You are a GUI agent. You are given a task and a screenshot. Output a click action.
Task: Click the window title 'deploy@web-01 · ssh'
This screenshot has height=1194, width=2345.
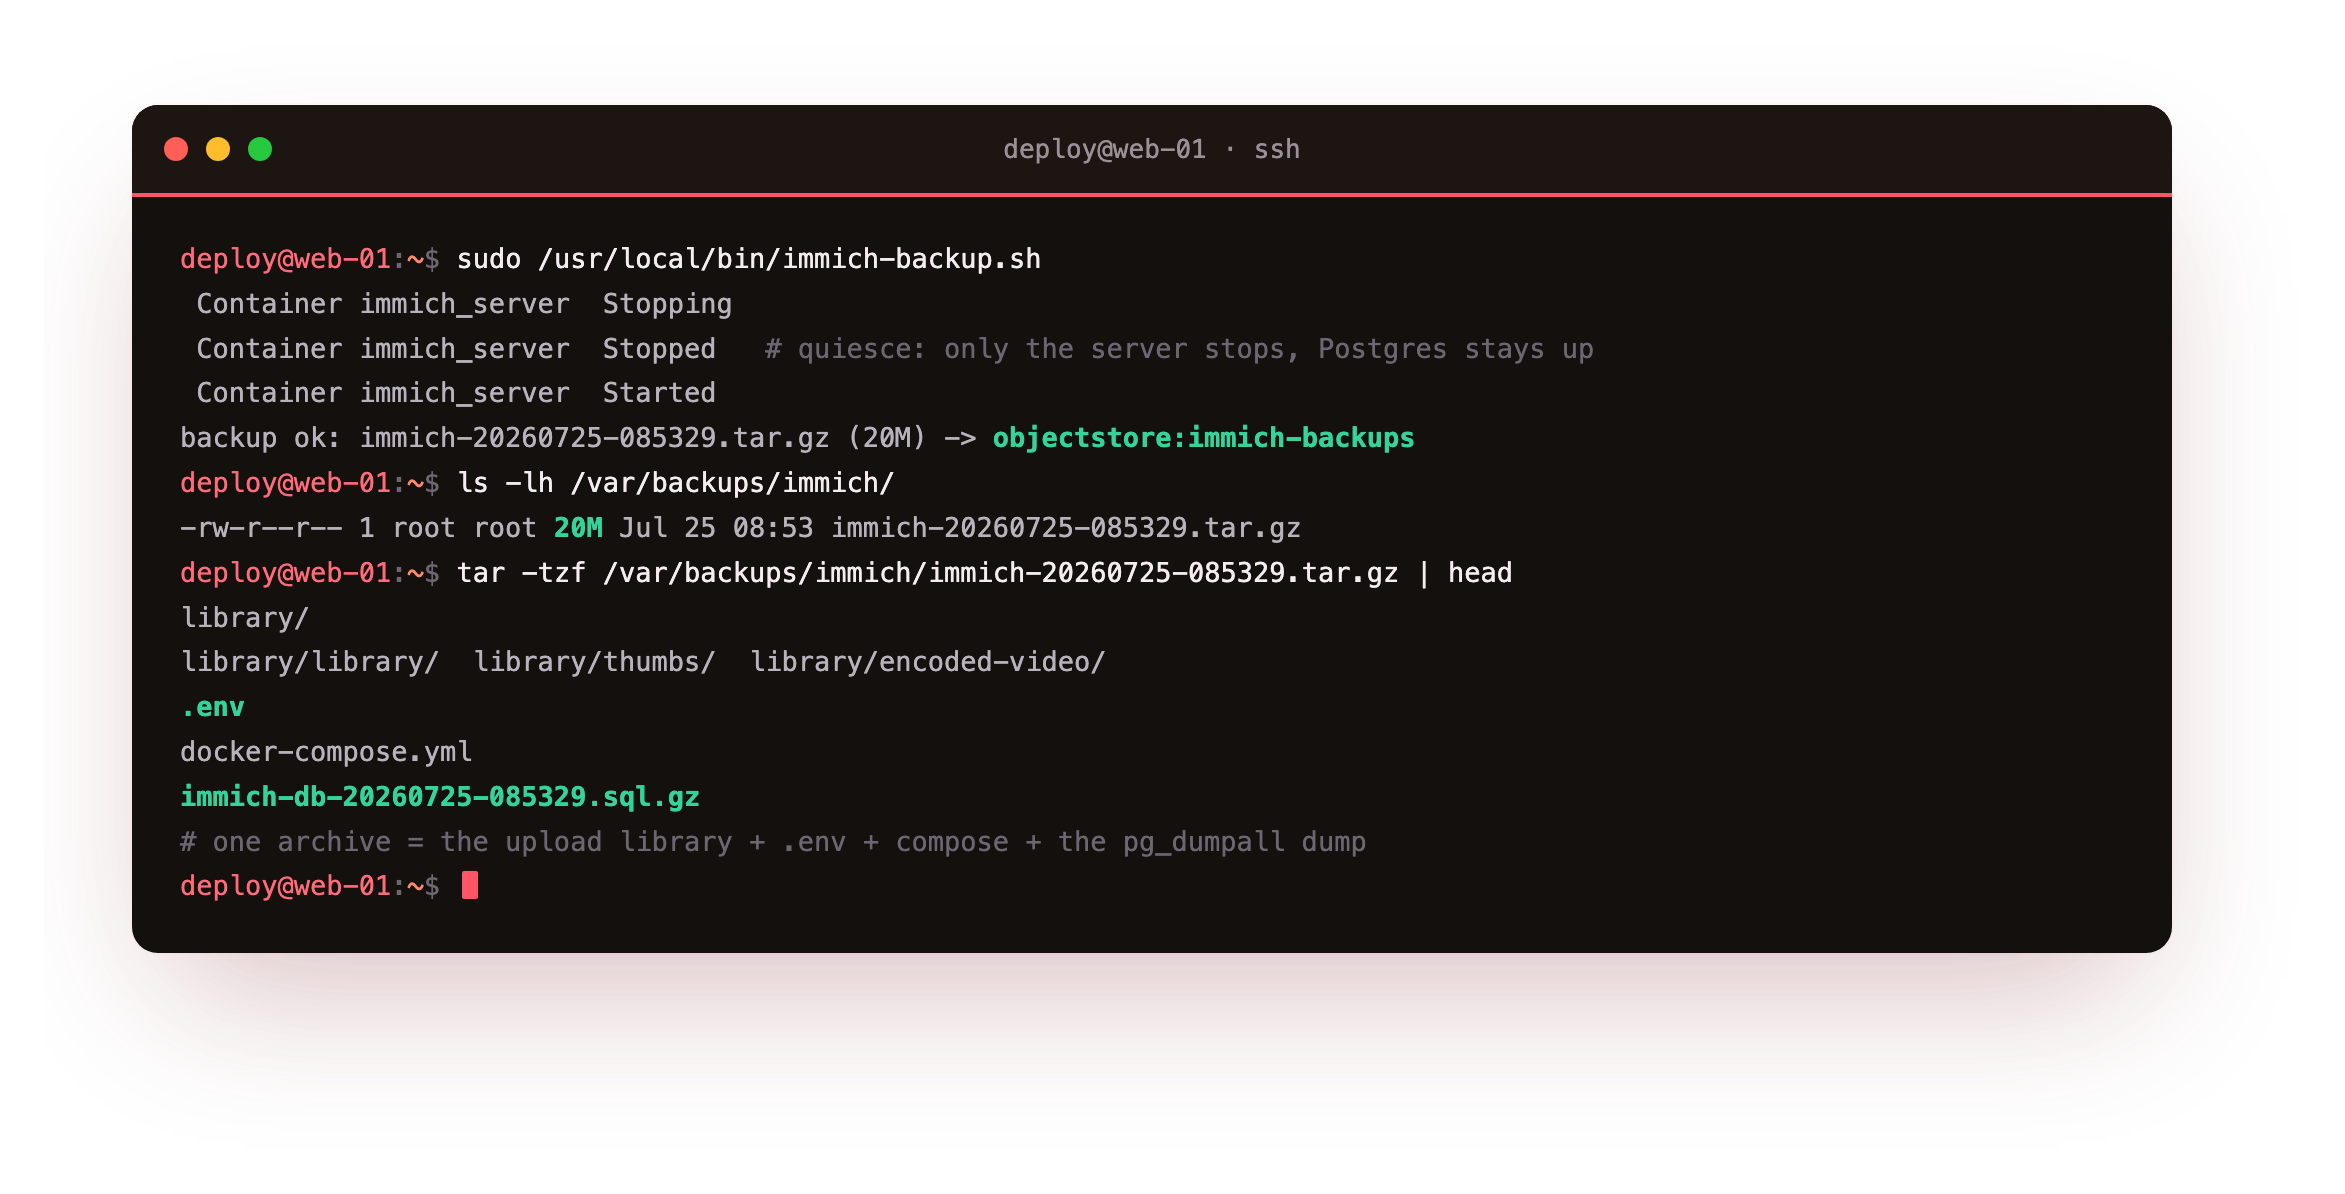tap(1151, 149)
